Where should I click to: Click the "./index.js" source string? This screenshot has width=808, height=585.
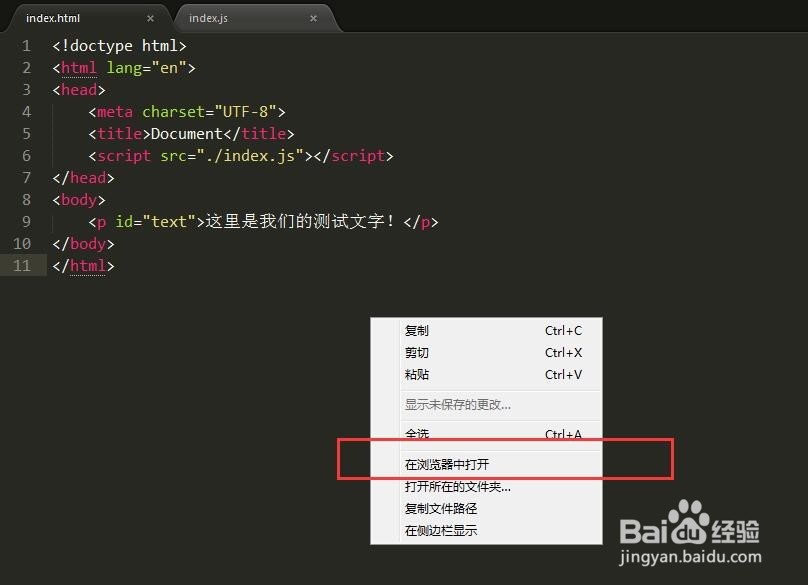pos(249,156)
